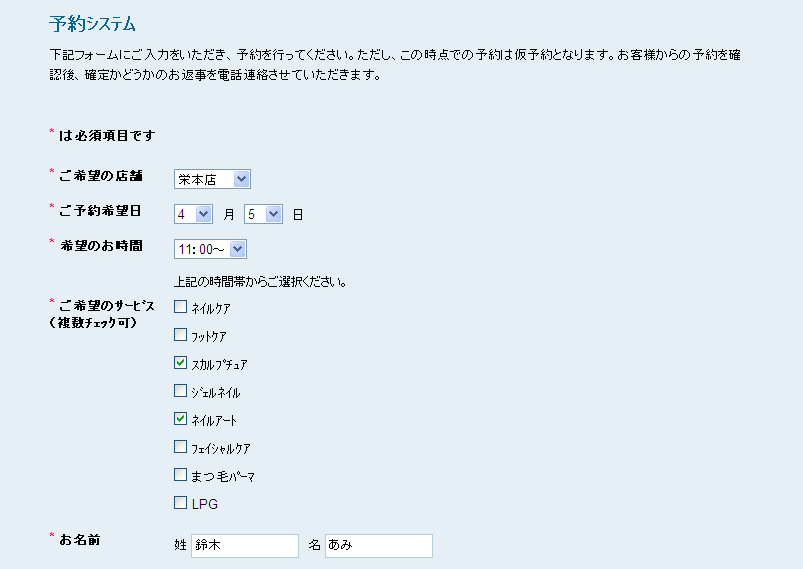
Task: Click the まつ毛パーマ label text
Action: pyautogui.click(x=223, y=477)
